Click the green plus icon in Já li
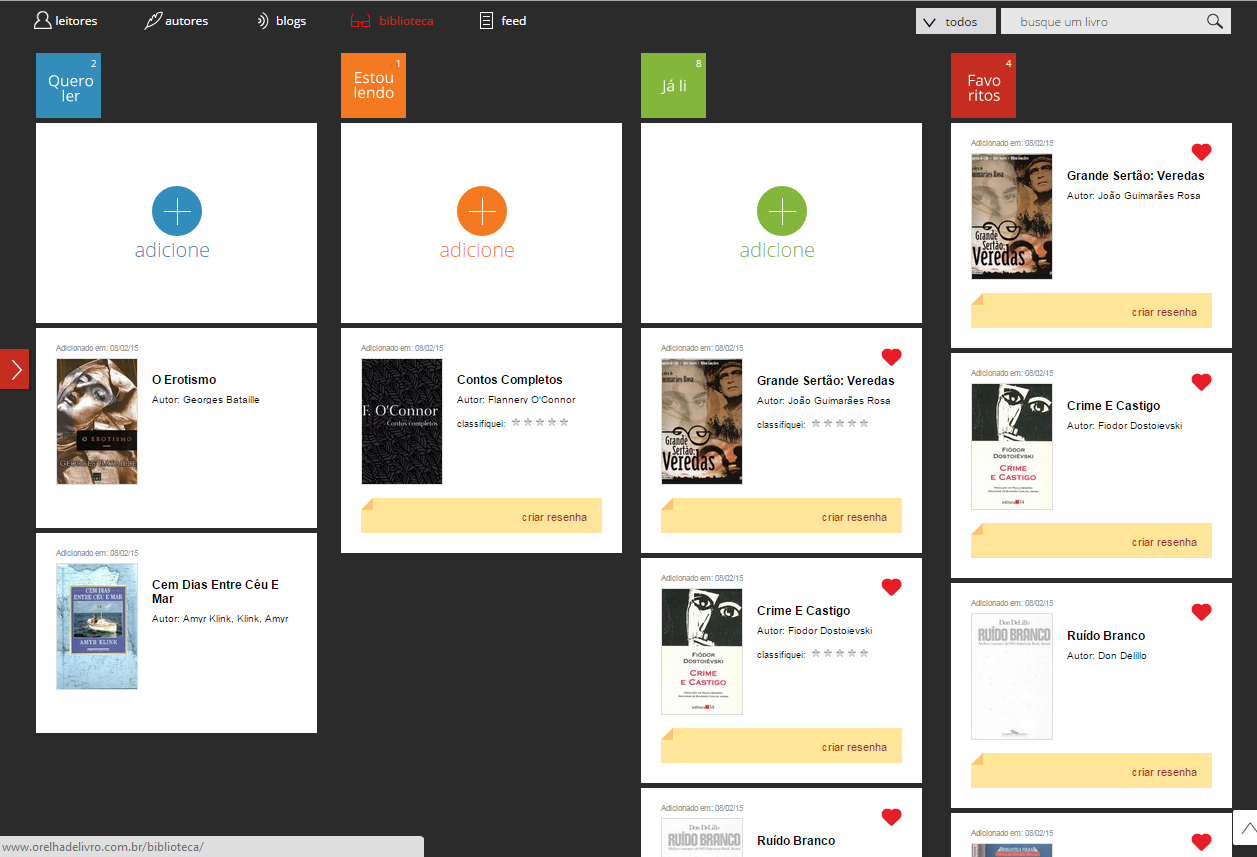Screen dimensions: 1257x857 [x=782, y=211]
